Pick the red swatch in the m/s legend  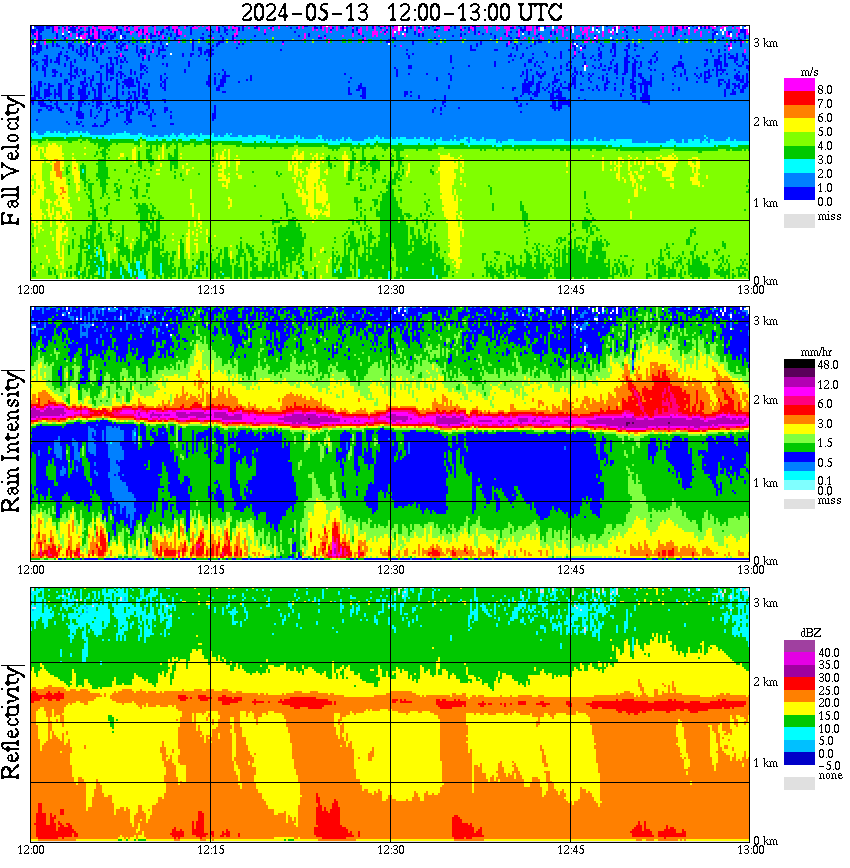click(799, 99)
